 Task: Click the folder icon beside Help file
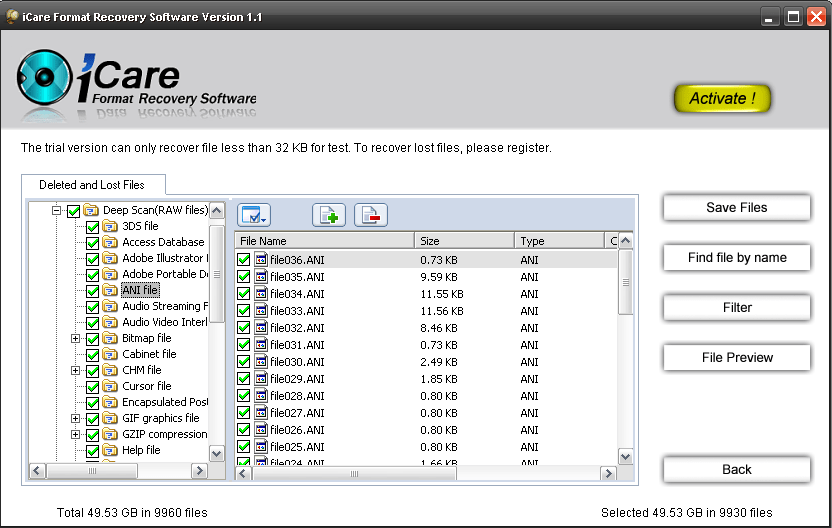(x=110, y=451)
